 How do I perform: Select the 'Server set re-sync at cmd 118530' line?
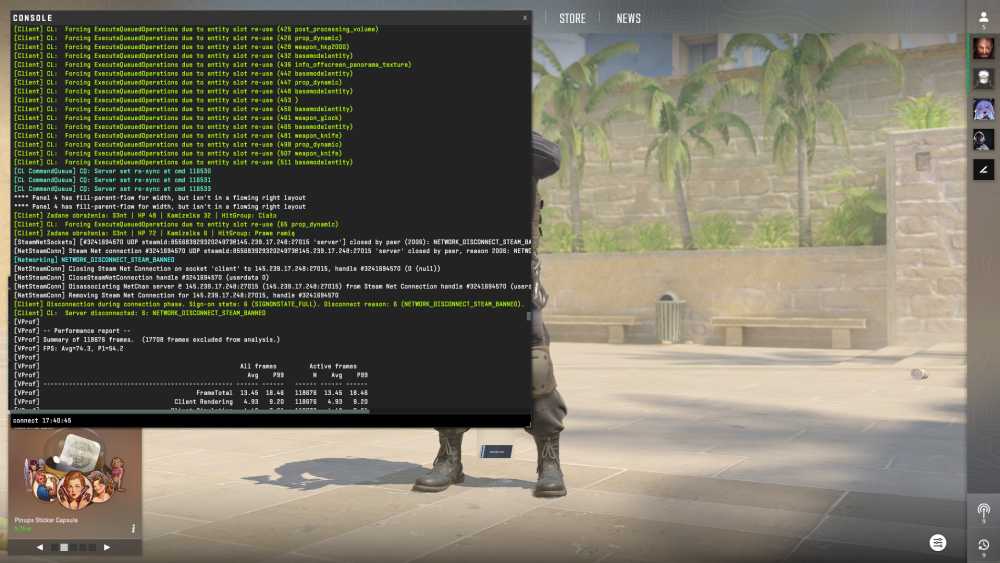(x=112, y=171)
